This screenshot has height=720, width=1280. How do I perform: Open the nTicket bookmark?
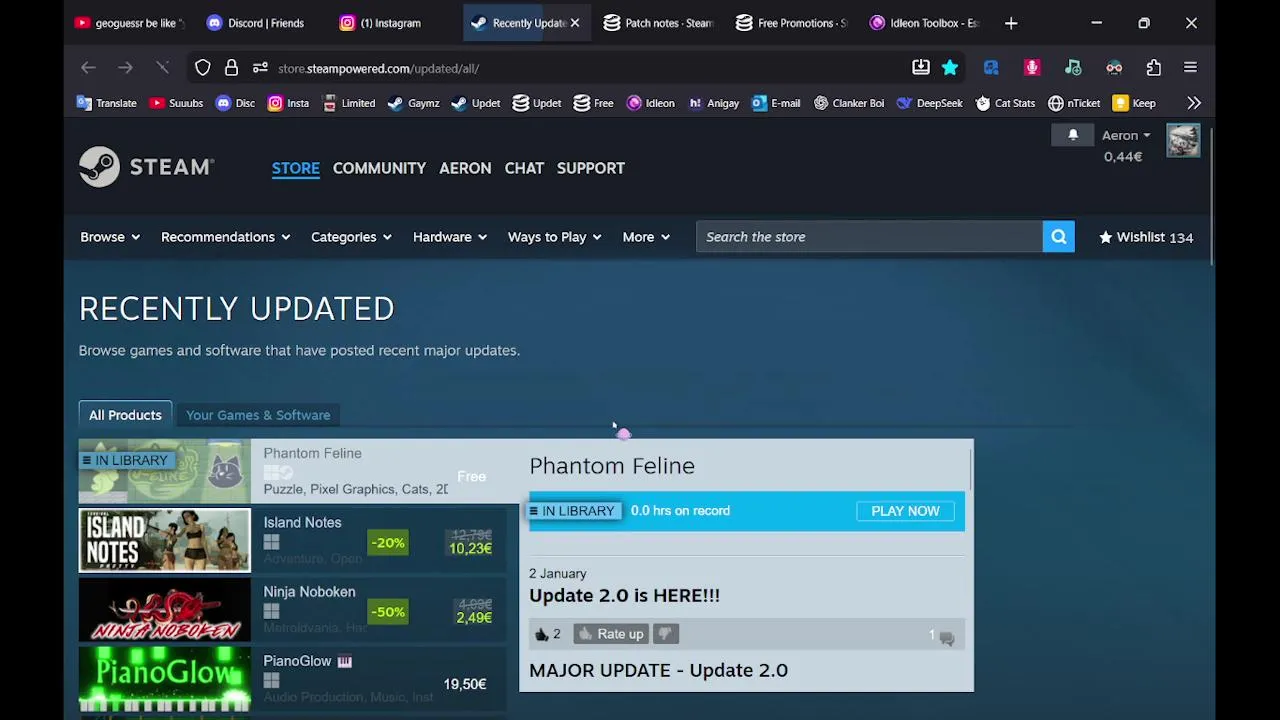point(1074,103)
